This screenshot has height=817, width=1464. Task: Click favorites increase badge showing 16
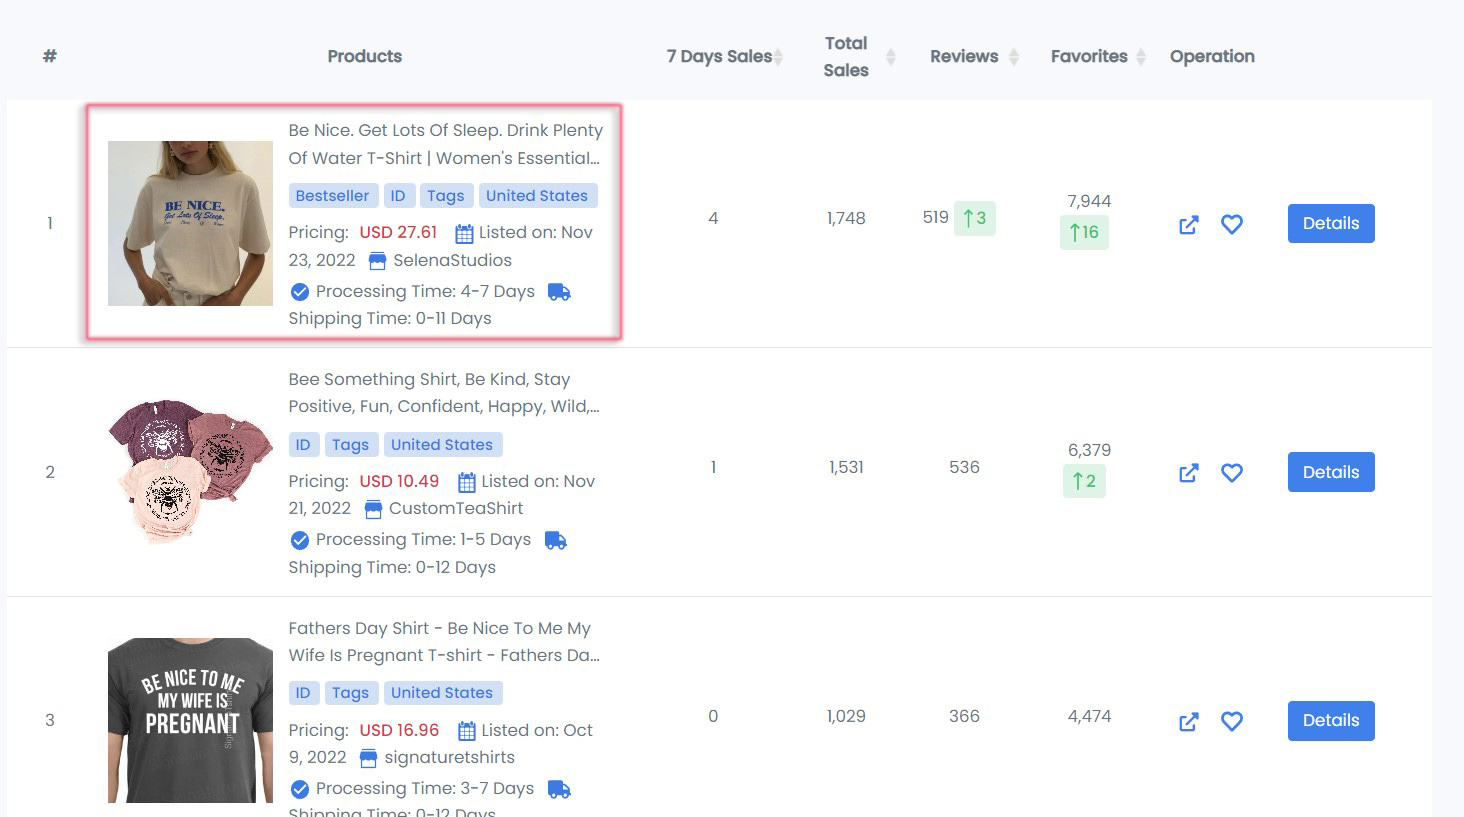(x=1084, y=232)
